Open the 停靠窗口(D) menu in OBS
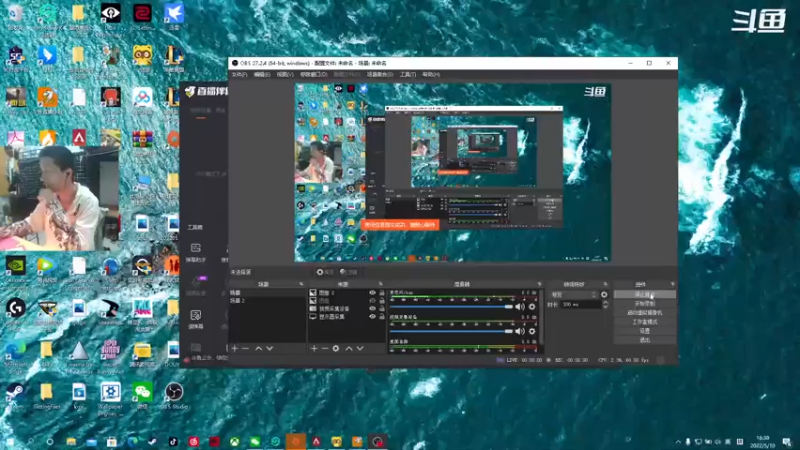Image resolution: width=800 pixels, height=450 pixels. [313, 74]
